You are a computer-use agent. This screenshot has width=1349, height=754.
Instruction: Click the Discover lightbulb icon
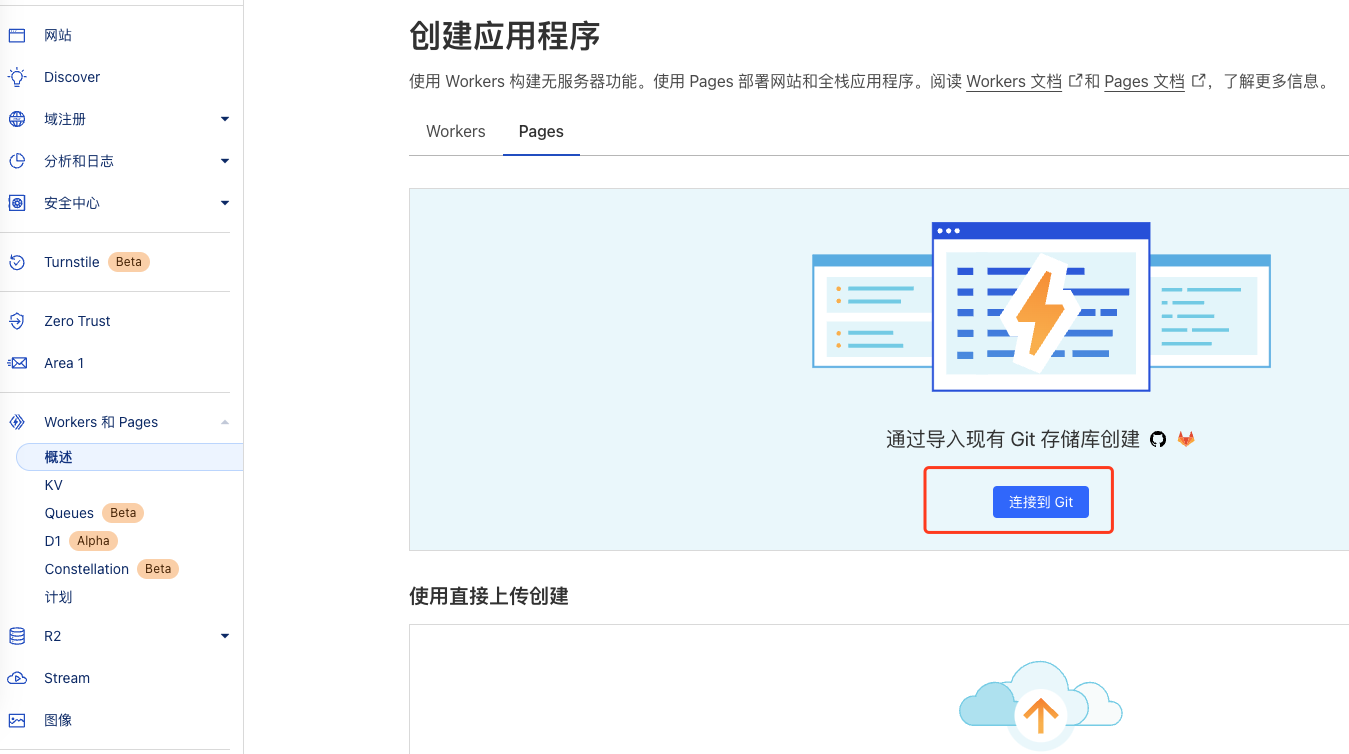click(x=17, y=77)
